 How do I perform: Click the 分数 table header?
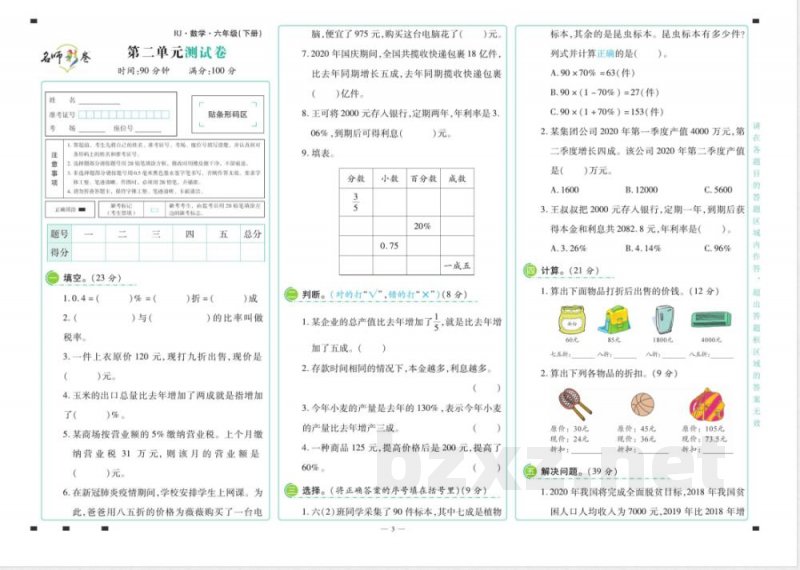coord(356,179)
